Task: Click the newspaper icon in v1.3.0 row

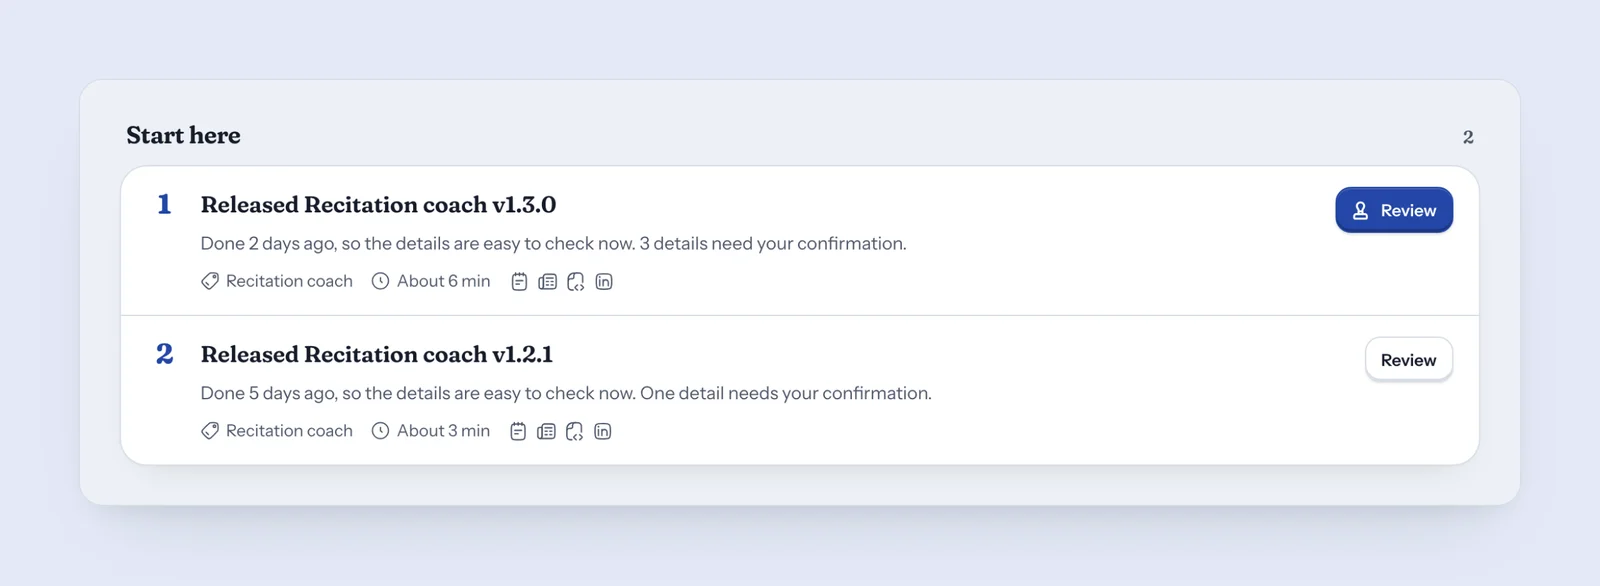Action: 547,282
